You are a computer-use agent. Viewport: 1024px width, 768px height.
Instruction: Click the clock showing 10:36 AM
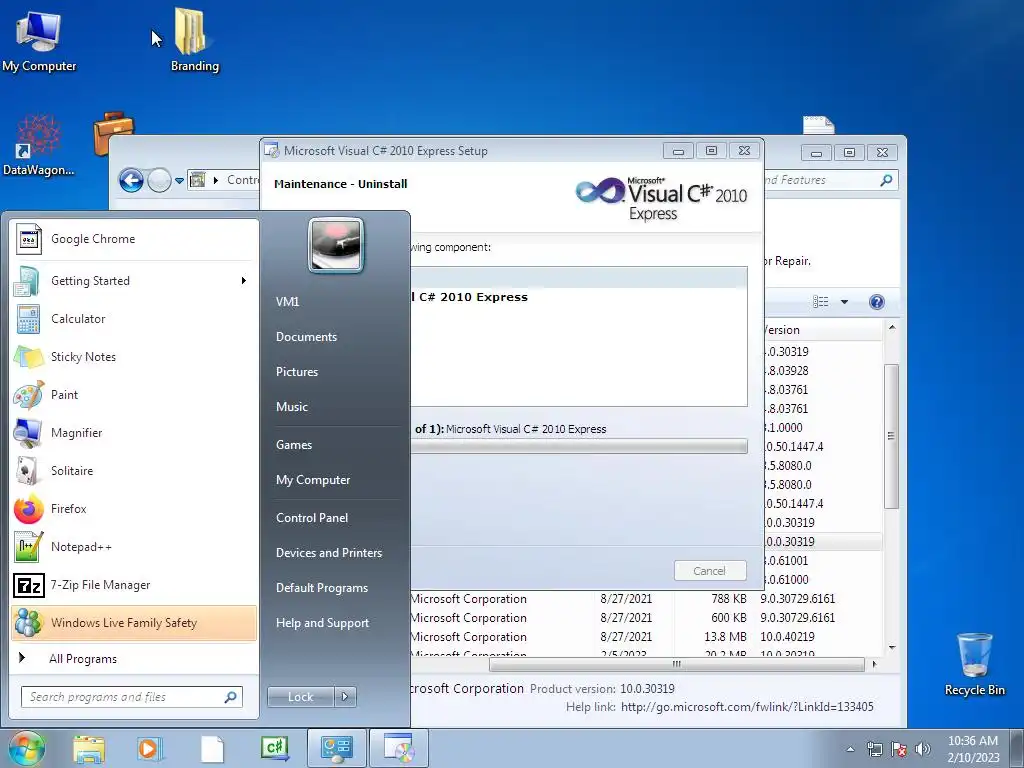click(973, 748)
